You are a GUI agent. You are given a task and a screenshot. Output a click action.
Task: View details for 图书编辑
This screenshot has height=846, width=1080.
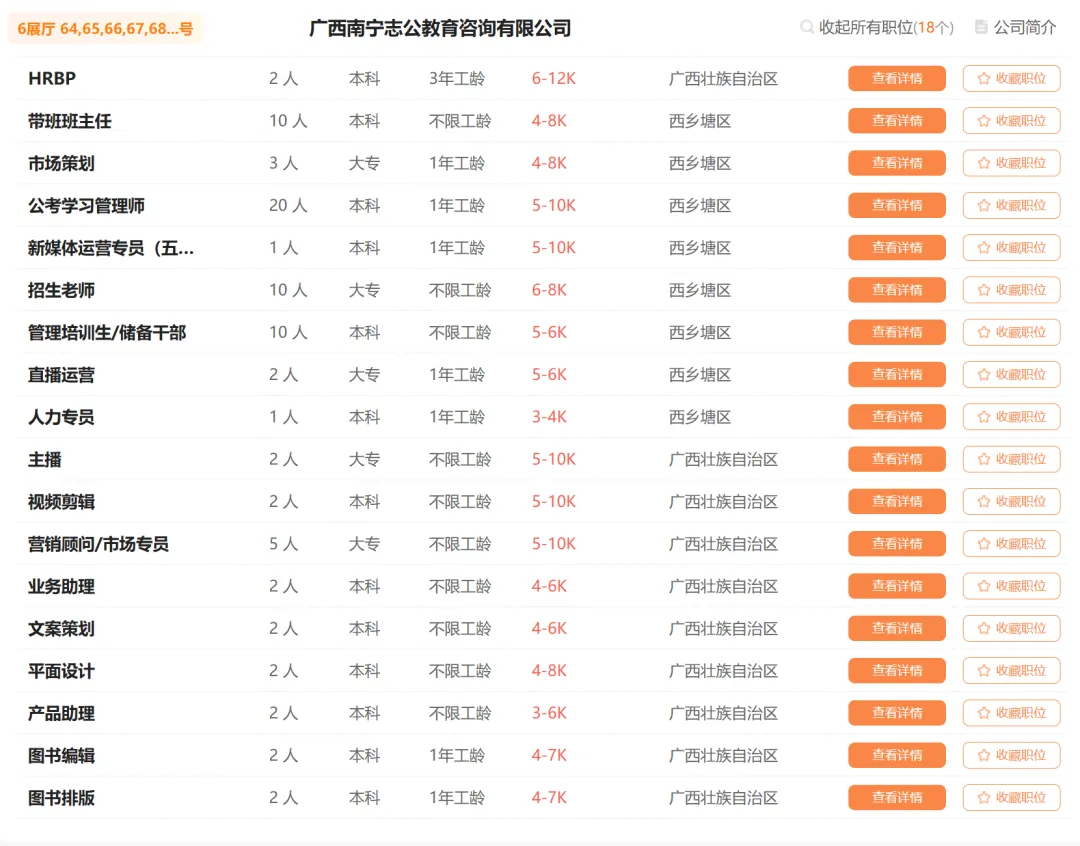point(897,755)
